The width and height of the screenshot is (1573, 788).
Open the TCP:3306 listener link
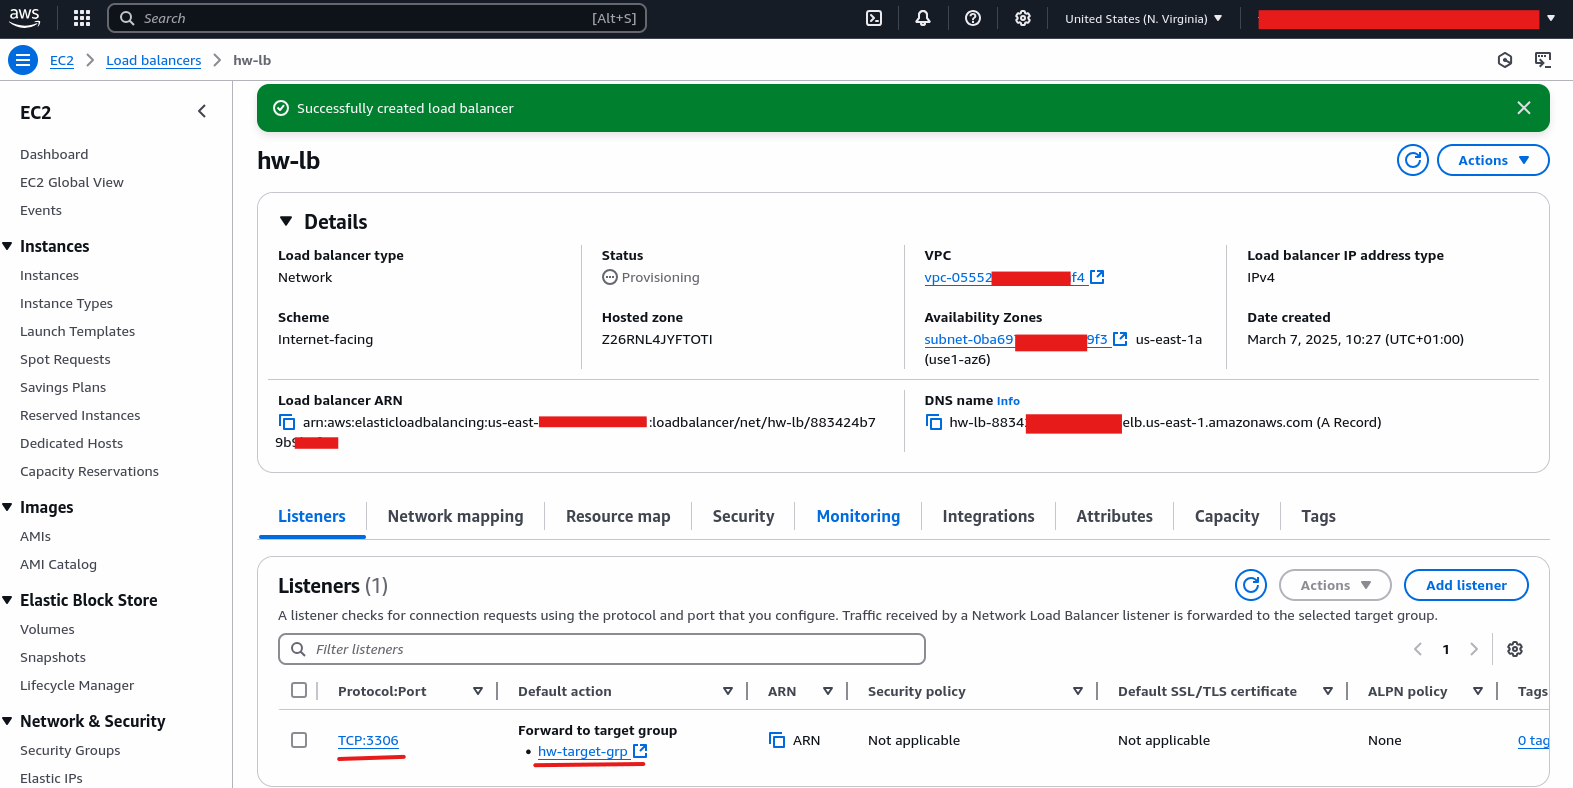tap(368, 740)
